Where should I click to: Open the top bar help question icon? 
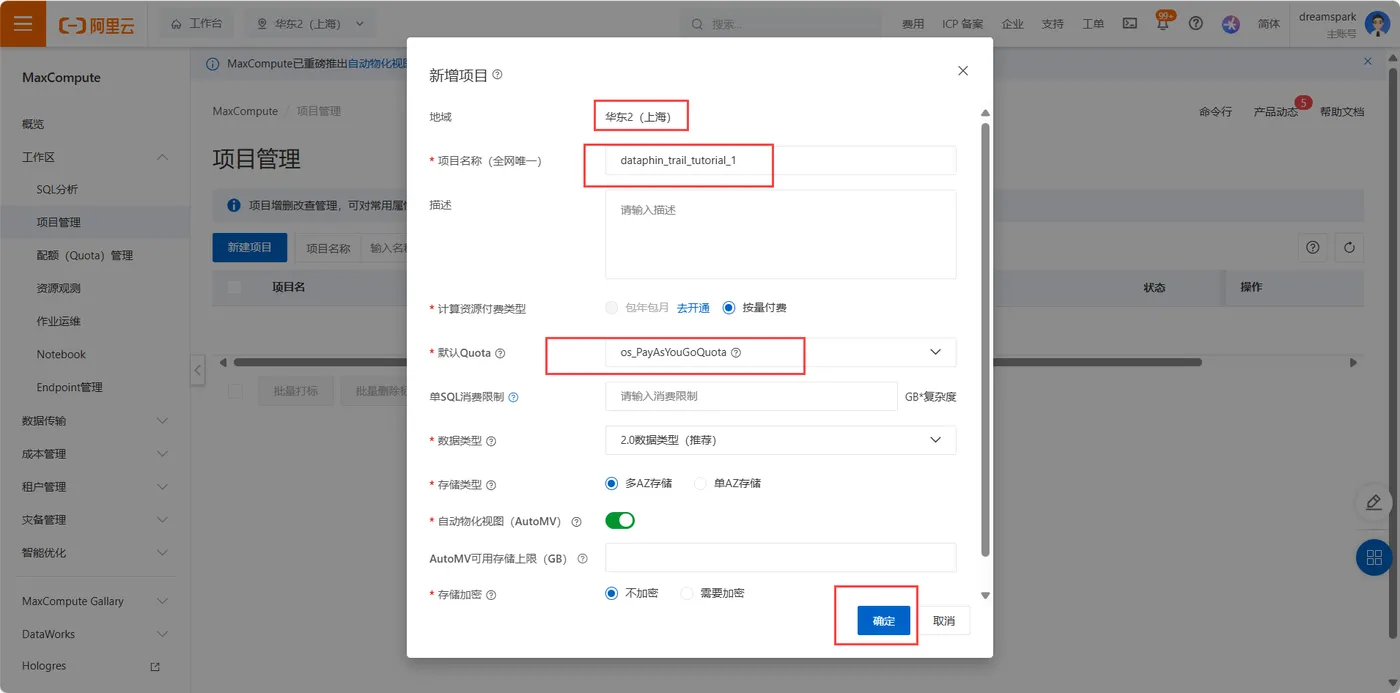click(x=1196, y=23)
